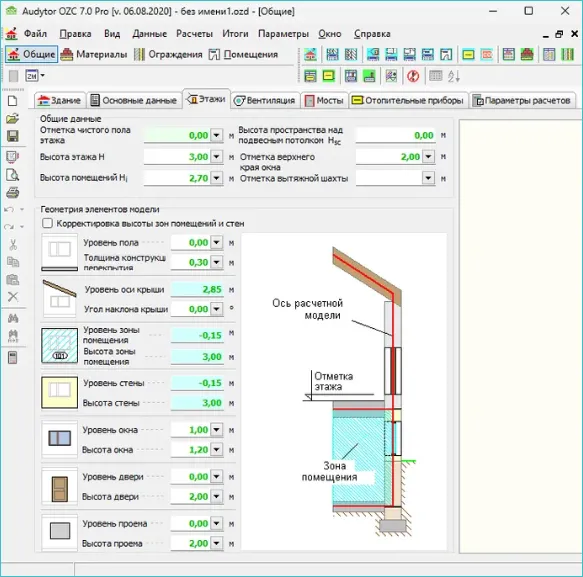Viewport: 583px width, 577px height.
Task: Click the Paste clipboard icon in sidebar
Action: click(13, 280)
